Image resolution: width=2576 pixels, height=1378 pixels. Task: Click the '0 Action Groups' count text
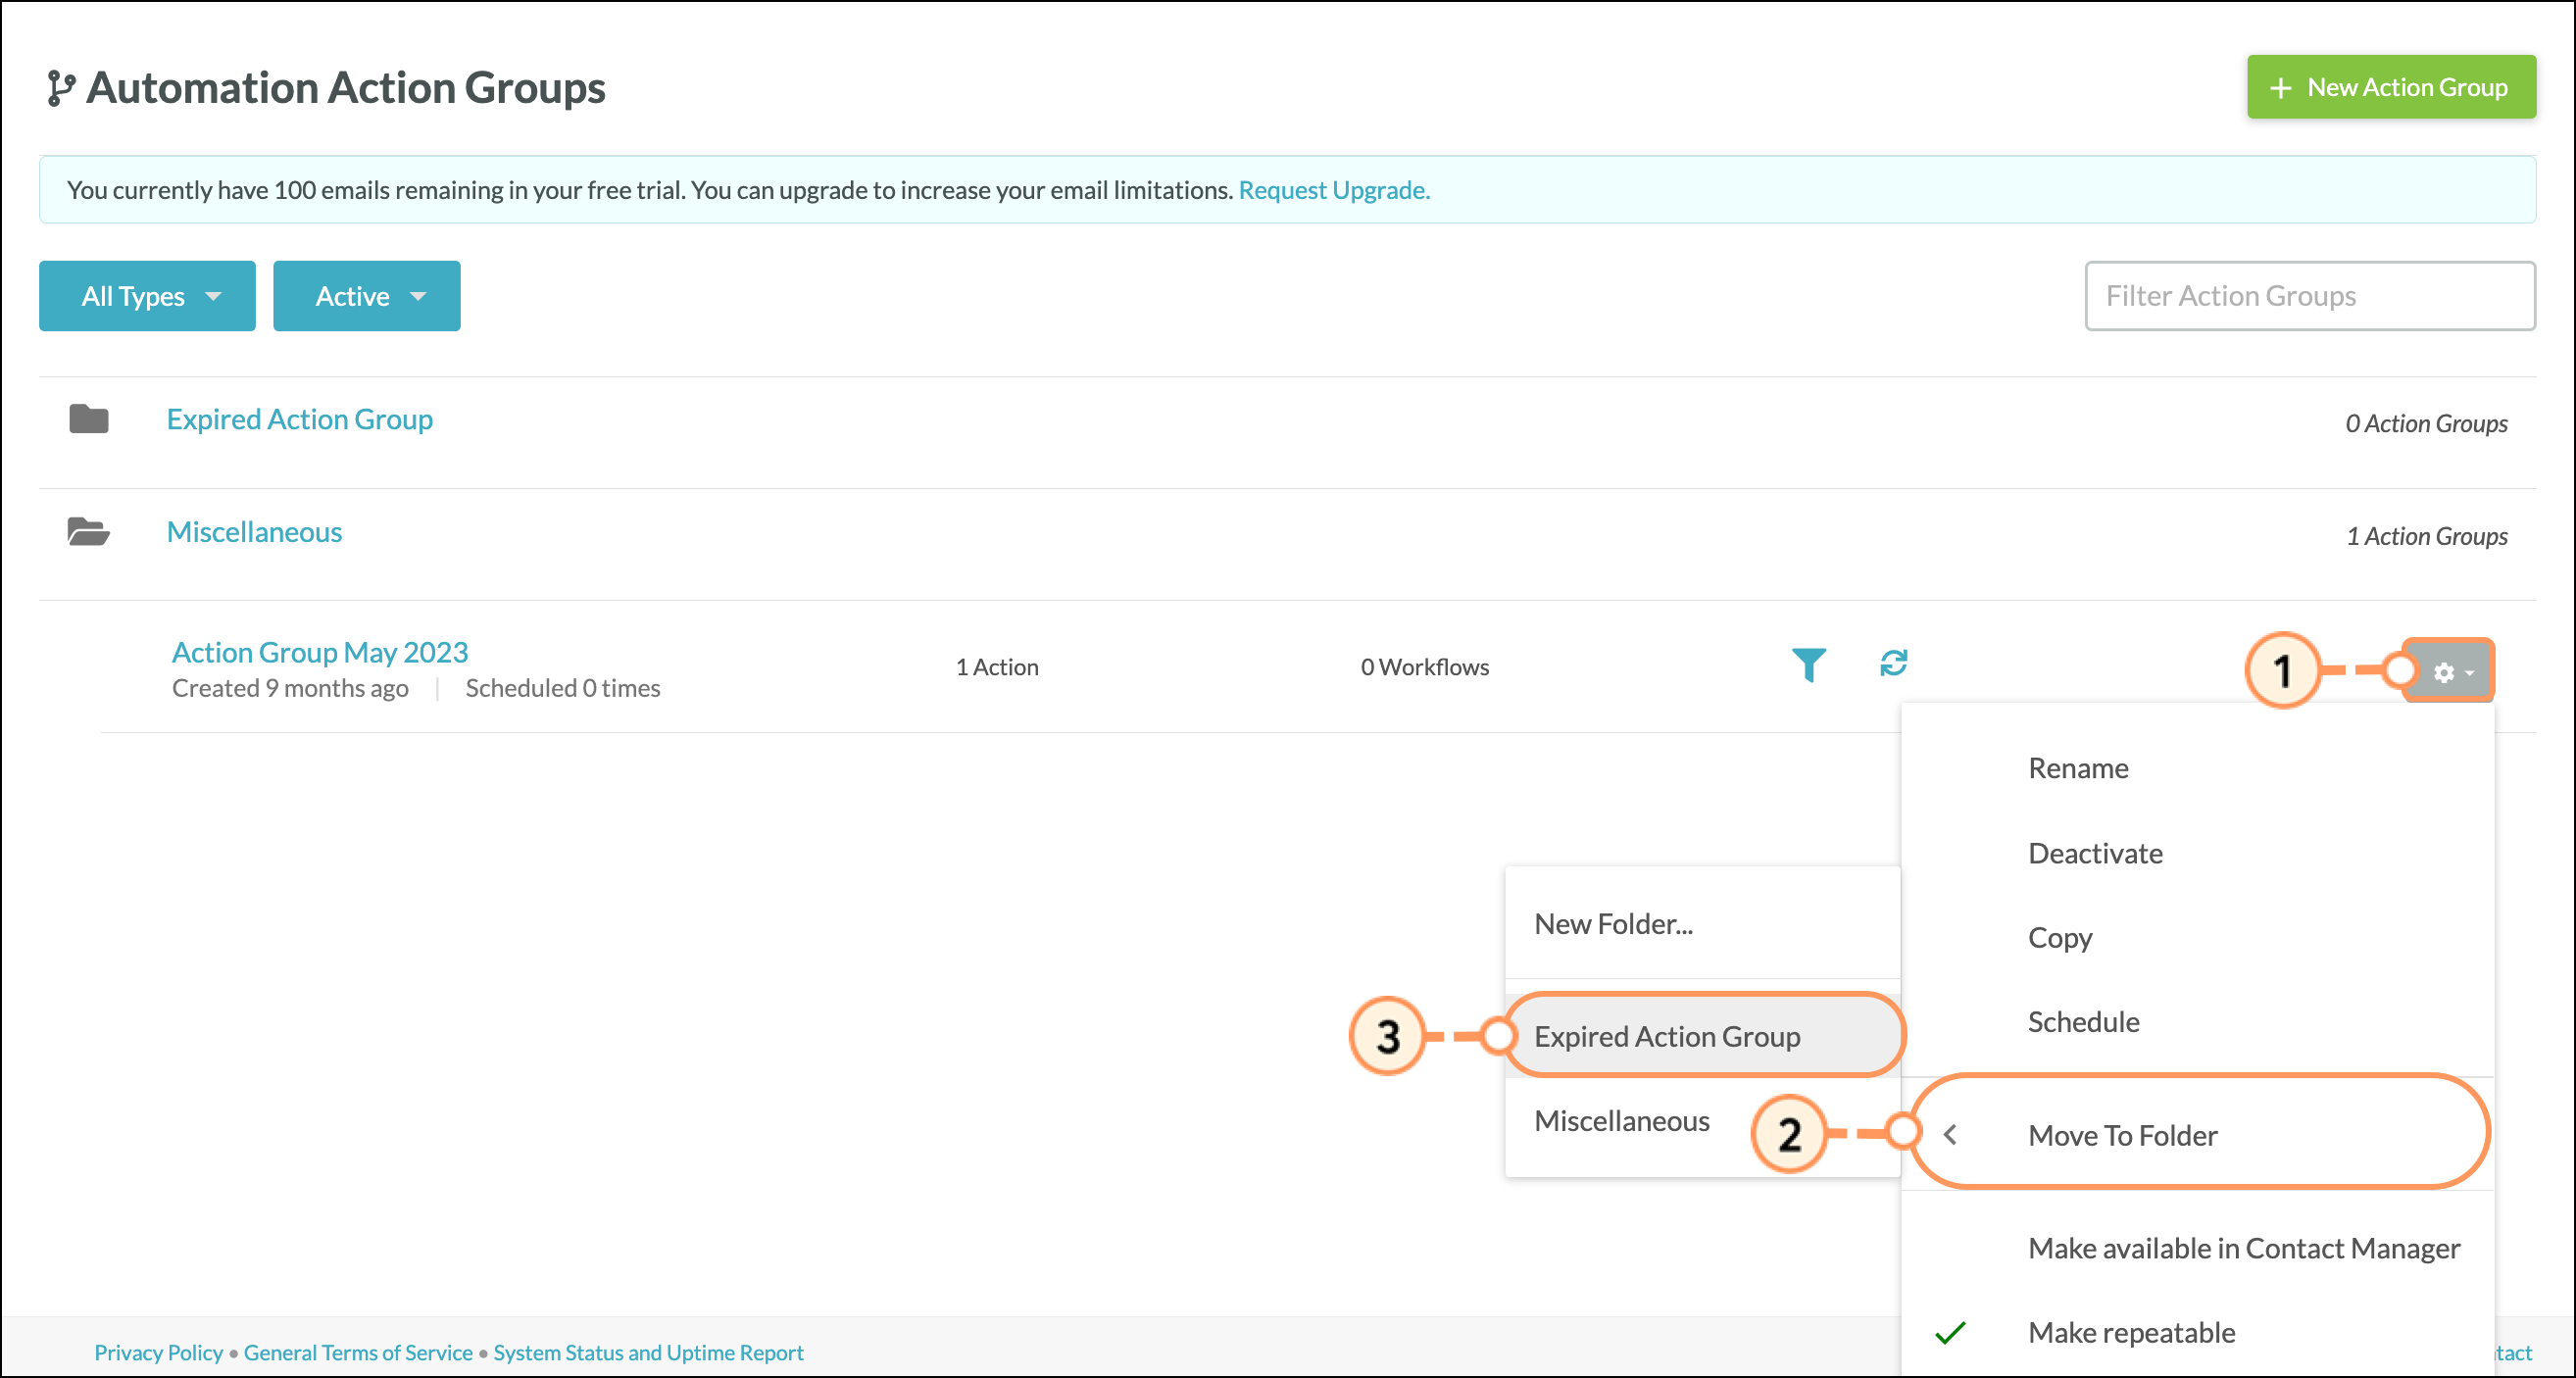[x=2426, y=423]
